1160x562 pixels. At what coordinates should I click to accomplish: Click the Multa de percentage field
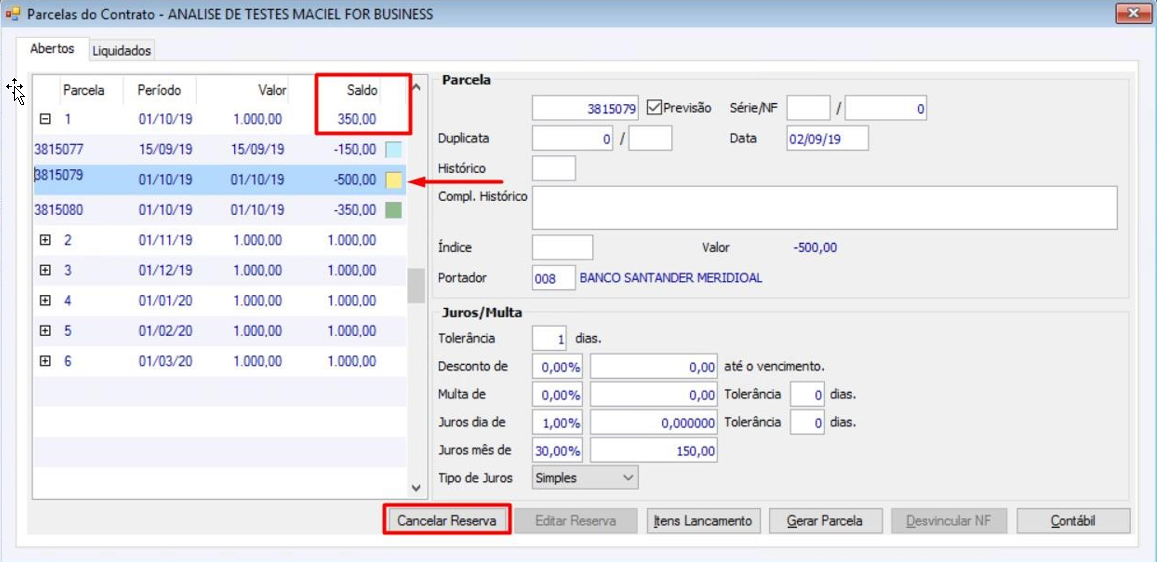[557, 394]
